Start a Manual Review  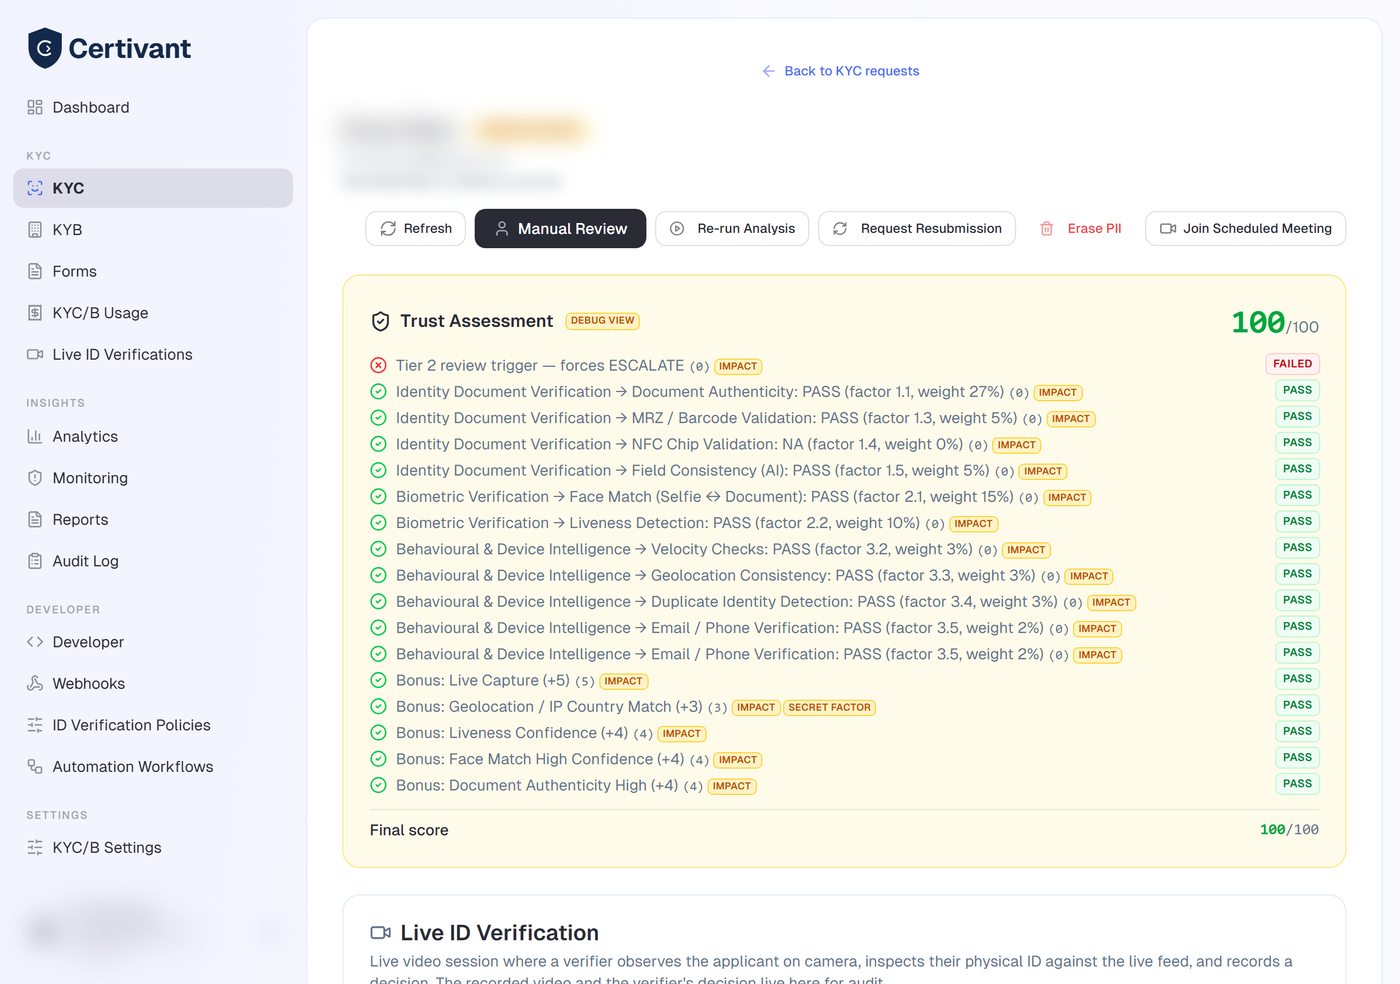[560, 228]
